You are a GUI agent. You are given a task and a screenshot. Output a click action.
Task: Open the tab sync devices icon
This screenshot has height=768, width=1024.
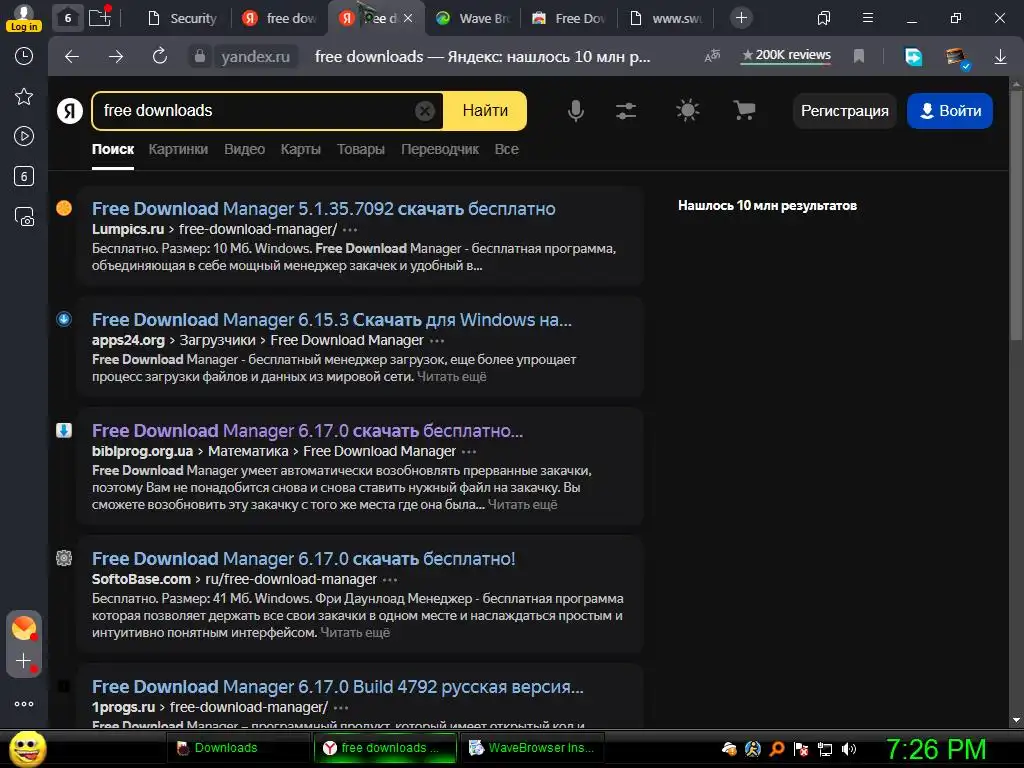point(824,18)
